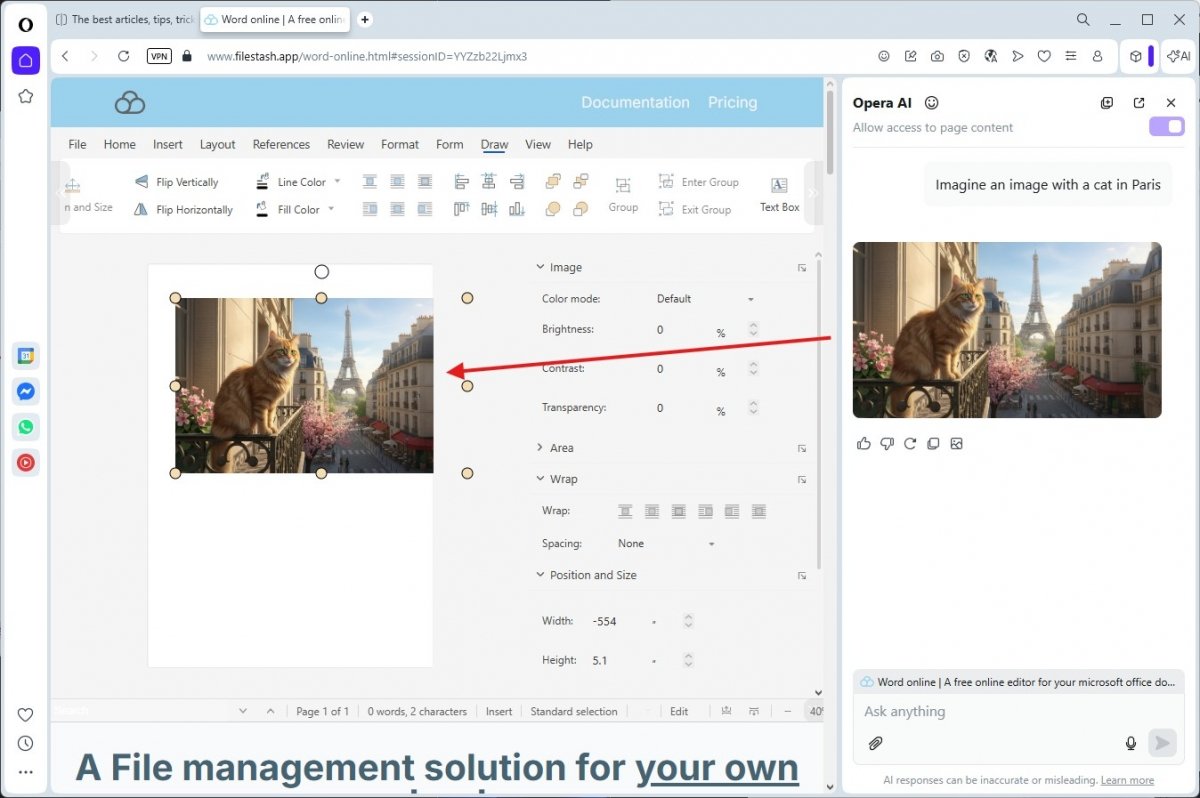Click the Group objects icon
This screenshot has width=1200, height=798.
623,193
